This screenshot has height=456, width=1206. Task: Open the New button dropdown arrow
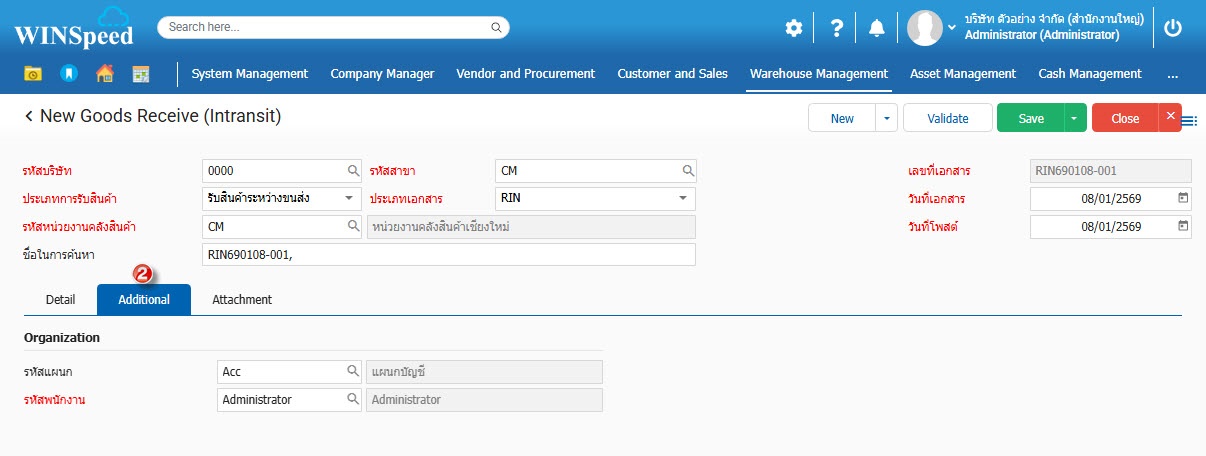886,118
